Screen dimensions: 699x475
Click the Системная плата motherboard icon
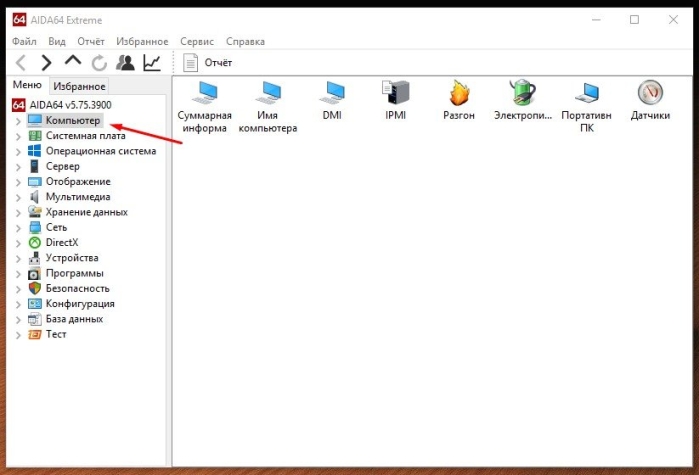34,135
